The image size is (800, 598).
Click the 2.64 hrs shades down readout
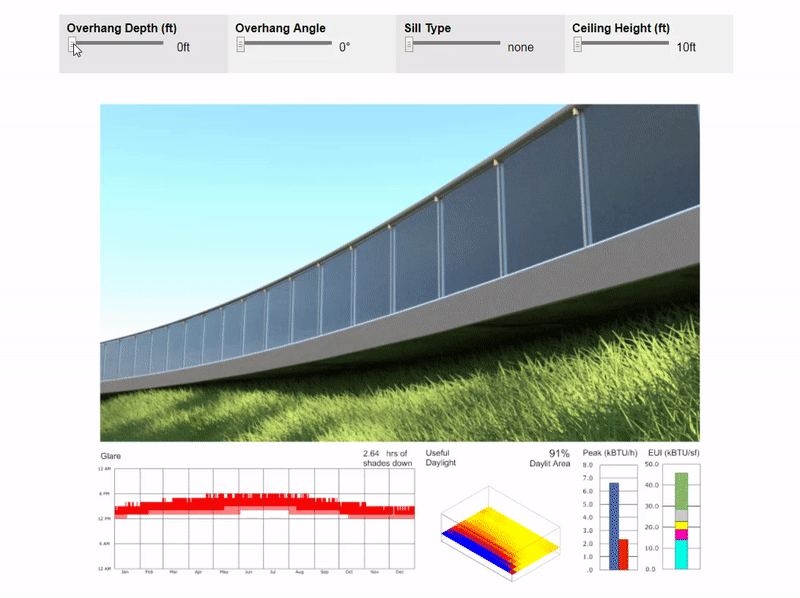(x=384, y=458)
